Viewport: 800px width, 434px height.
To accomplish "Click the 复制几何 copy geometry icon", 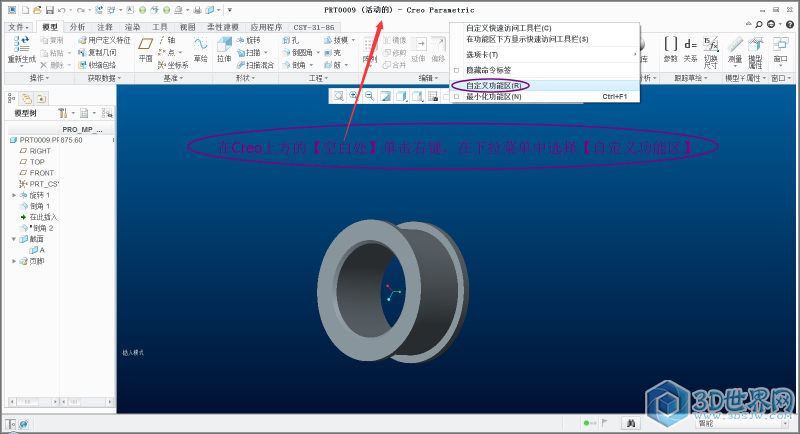I will coord(97,53).
